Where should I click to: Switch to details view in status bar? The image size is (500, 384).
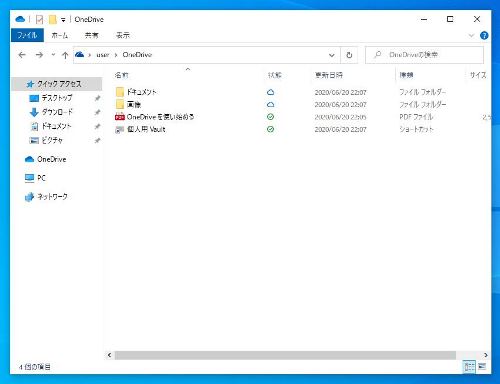[x=469, y=367]
